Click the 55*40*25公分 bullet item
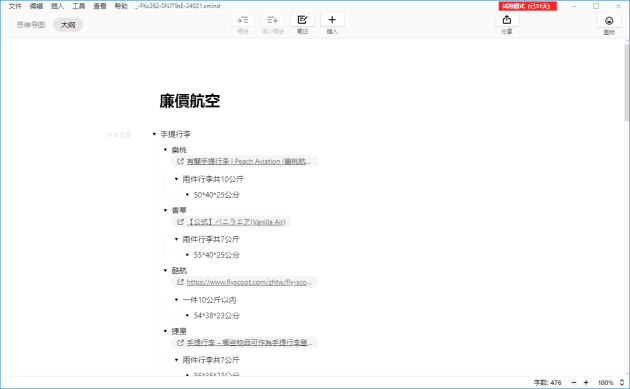 point(217,255)
